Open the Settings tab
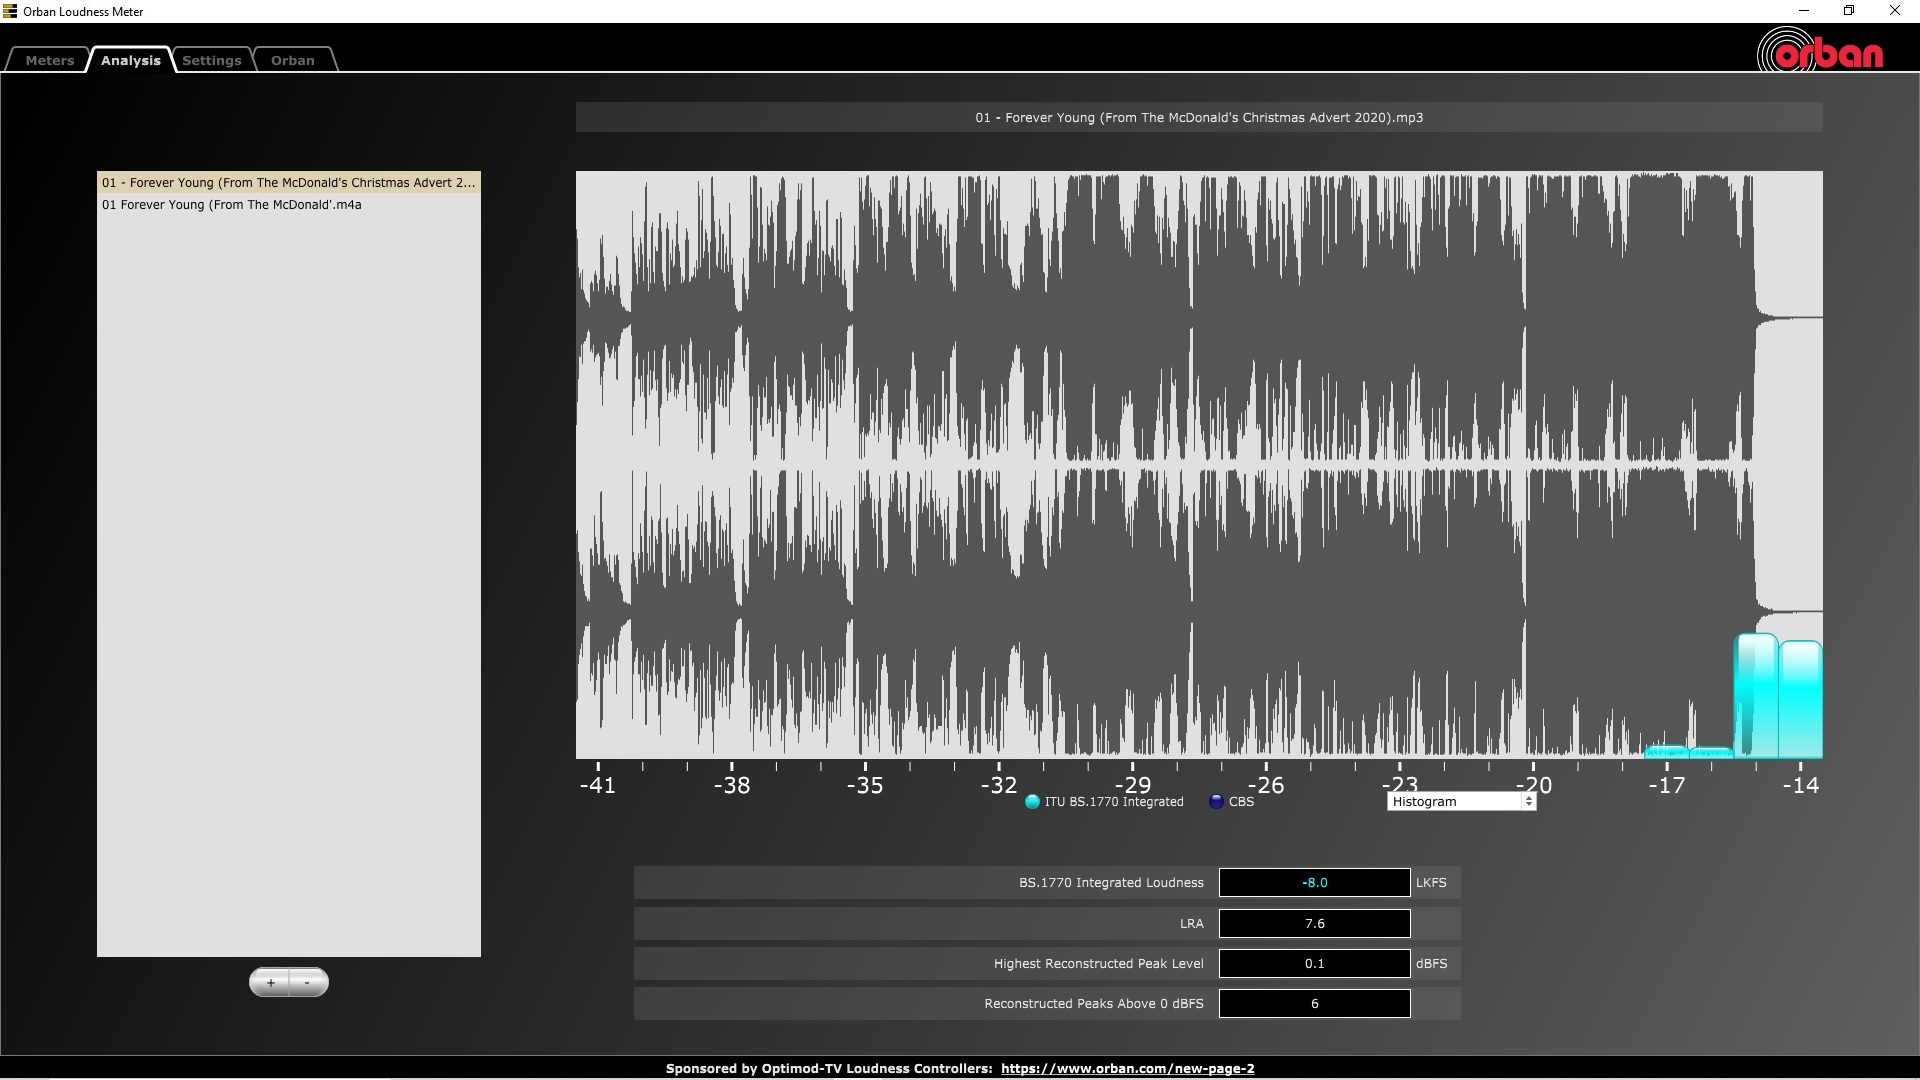This screenshot has height=1080, width=1920. click(212, 60)
